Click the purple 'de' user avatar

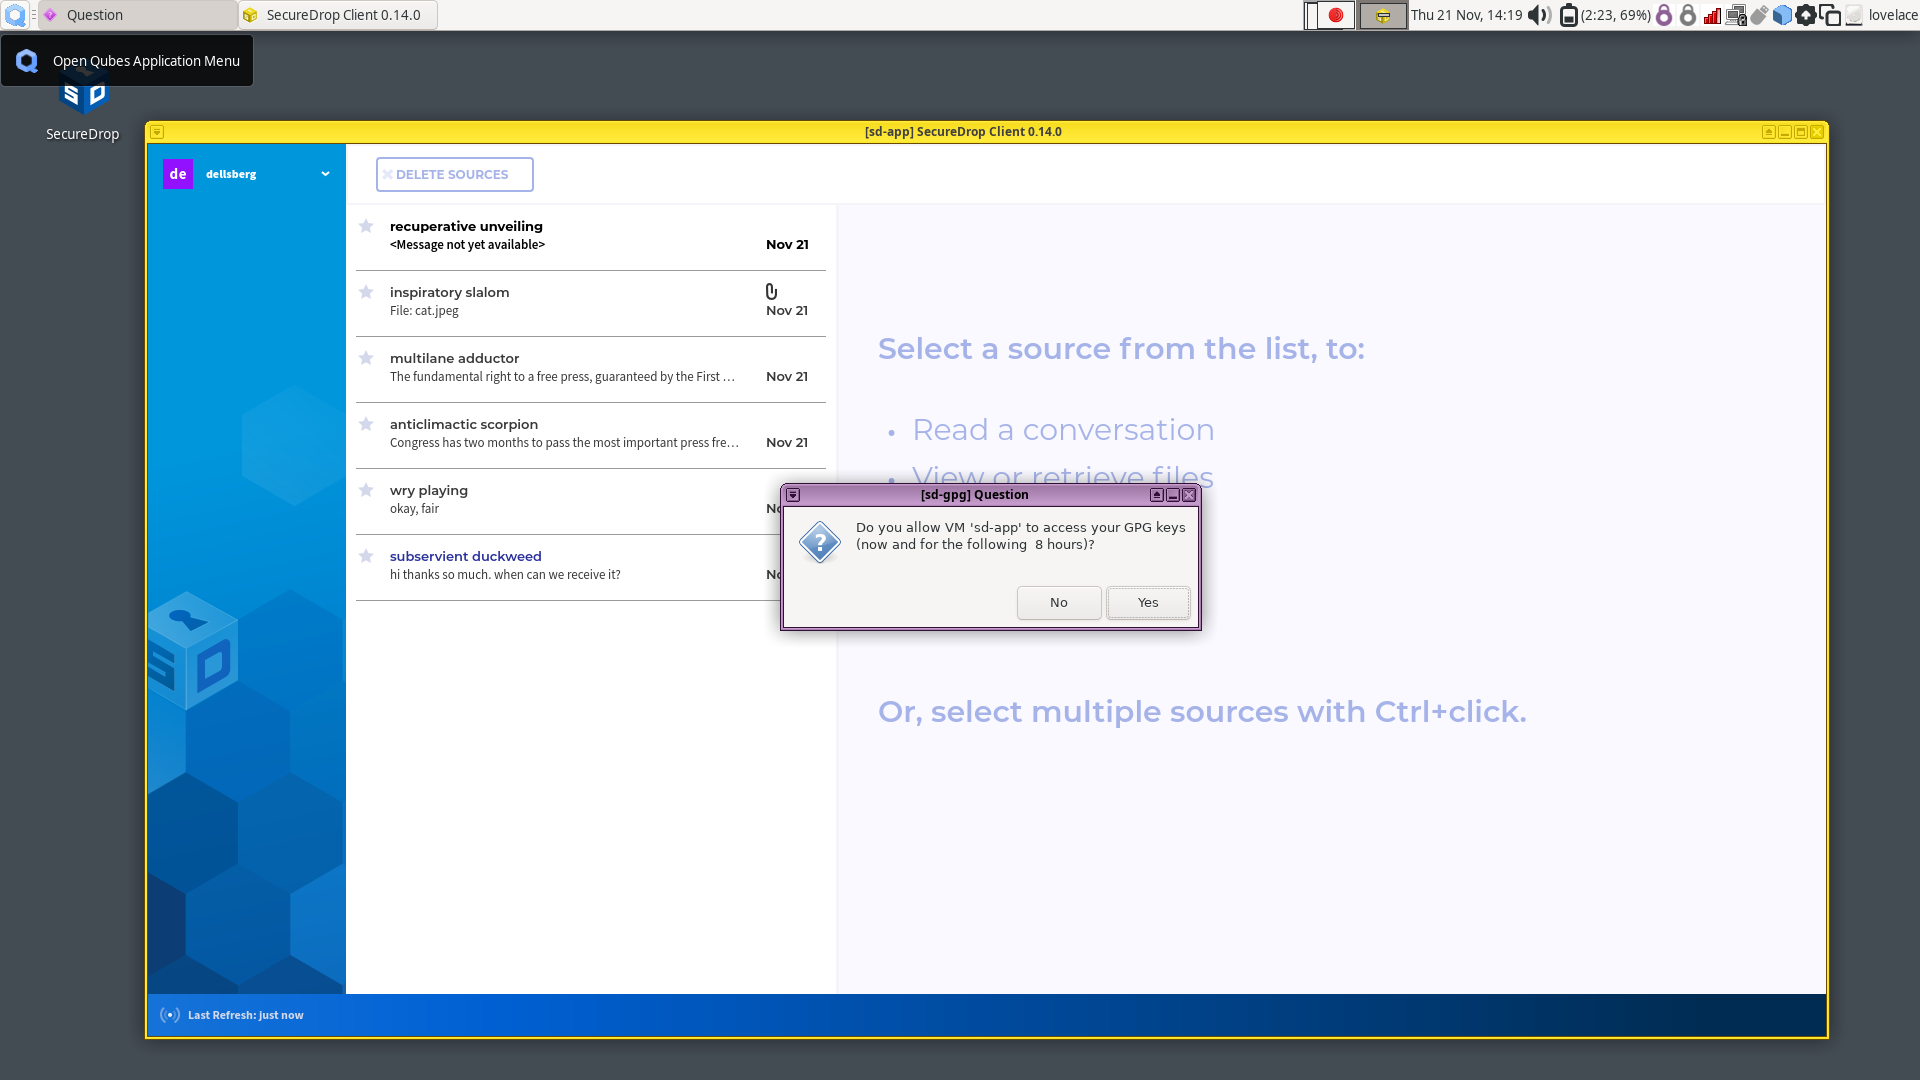click(x=178, y=174)
